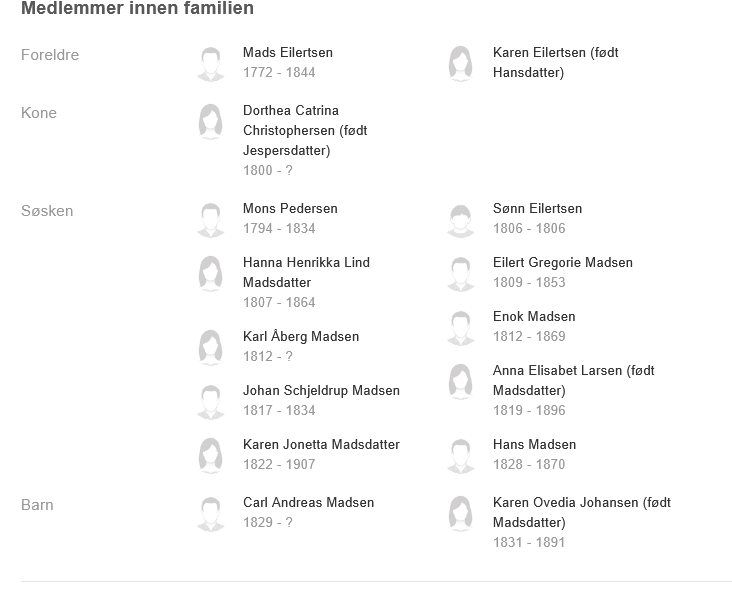Open Karl Åberg Madsen's profile
732x590 pixels.
(x=301, y=336)
